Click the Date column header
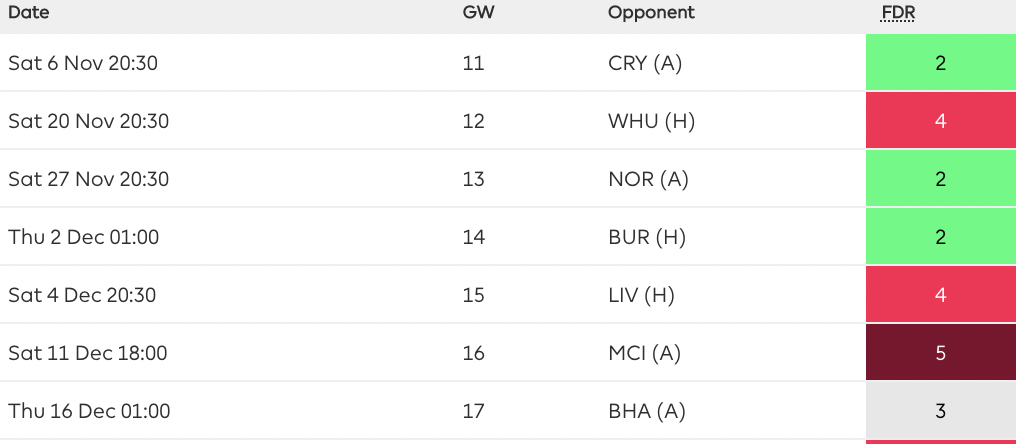The width and height of the screenshot is (1016, 444). tap(29, 13)
